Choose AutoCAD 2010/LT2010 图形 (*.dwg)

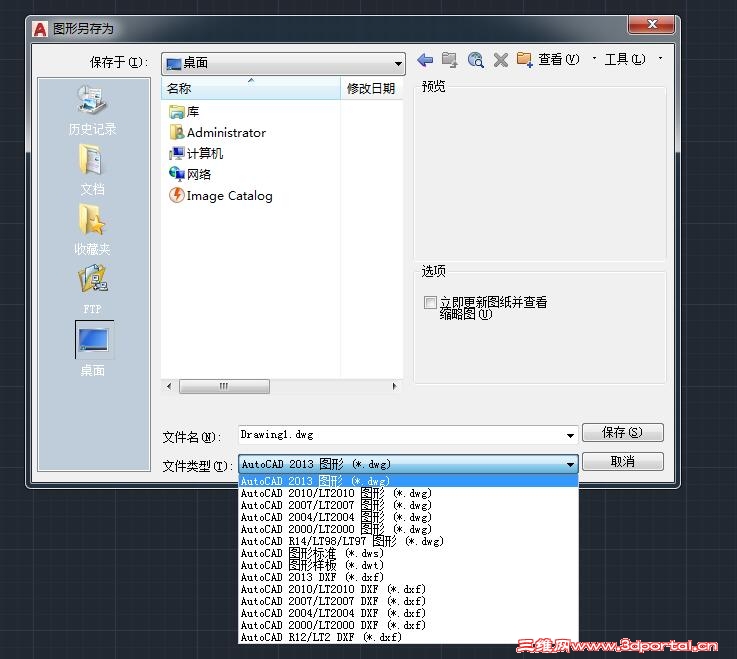408,493
